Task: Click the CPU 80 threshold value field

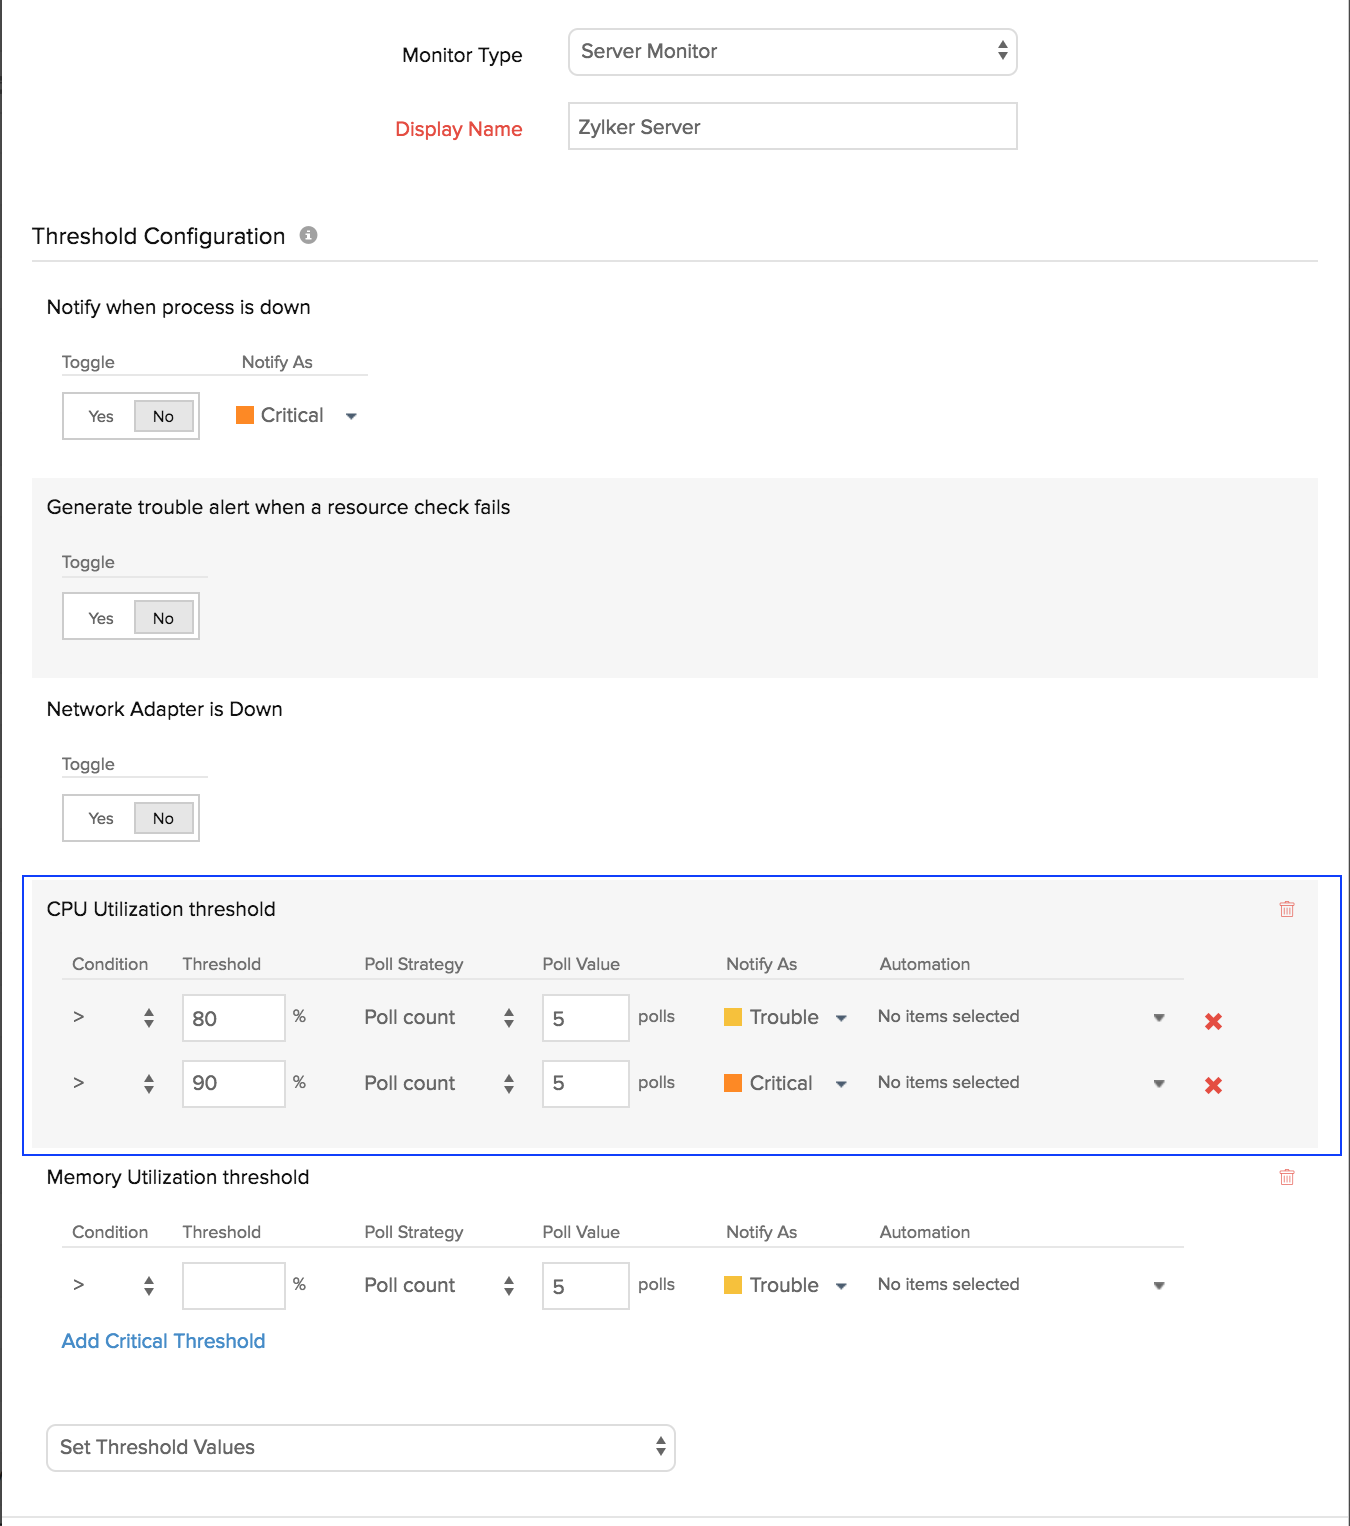Action: click(233, 1018)
